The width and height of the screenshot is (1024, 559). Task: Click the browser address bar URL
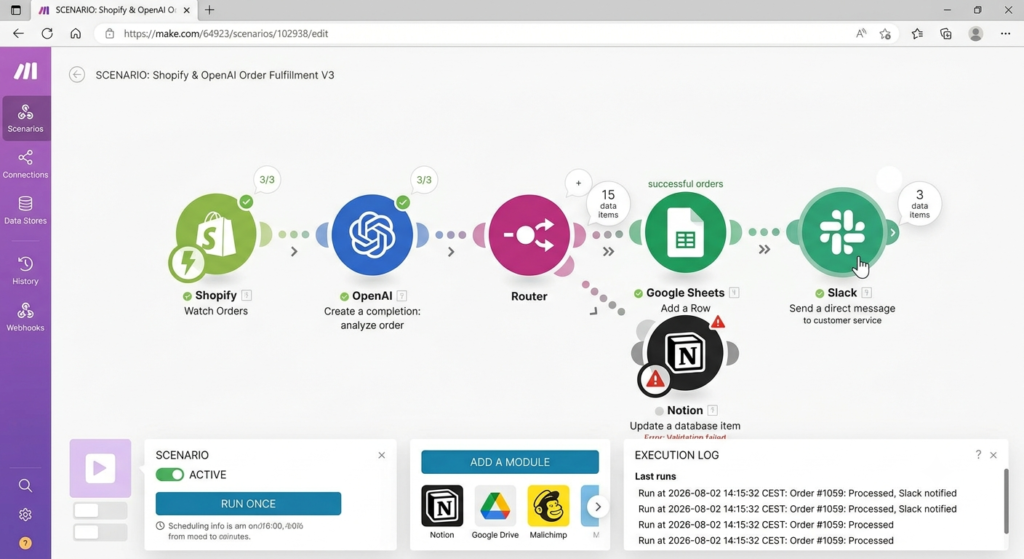(225, 33)
